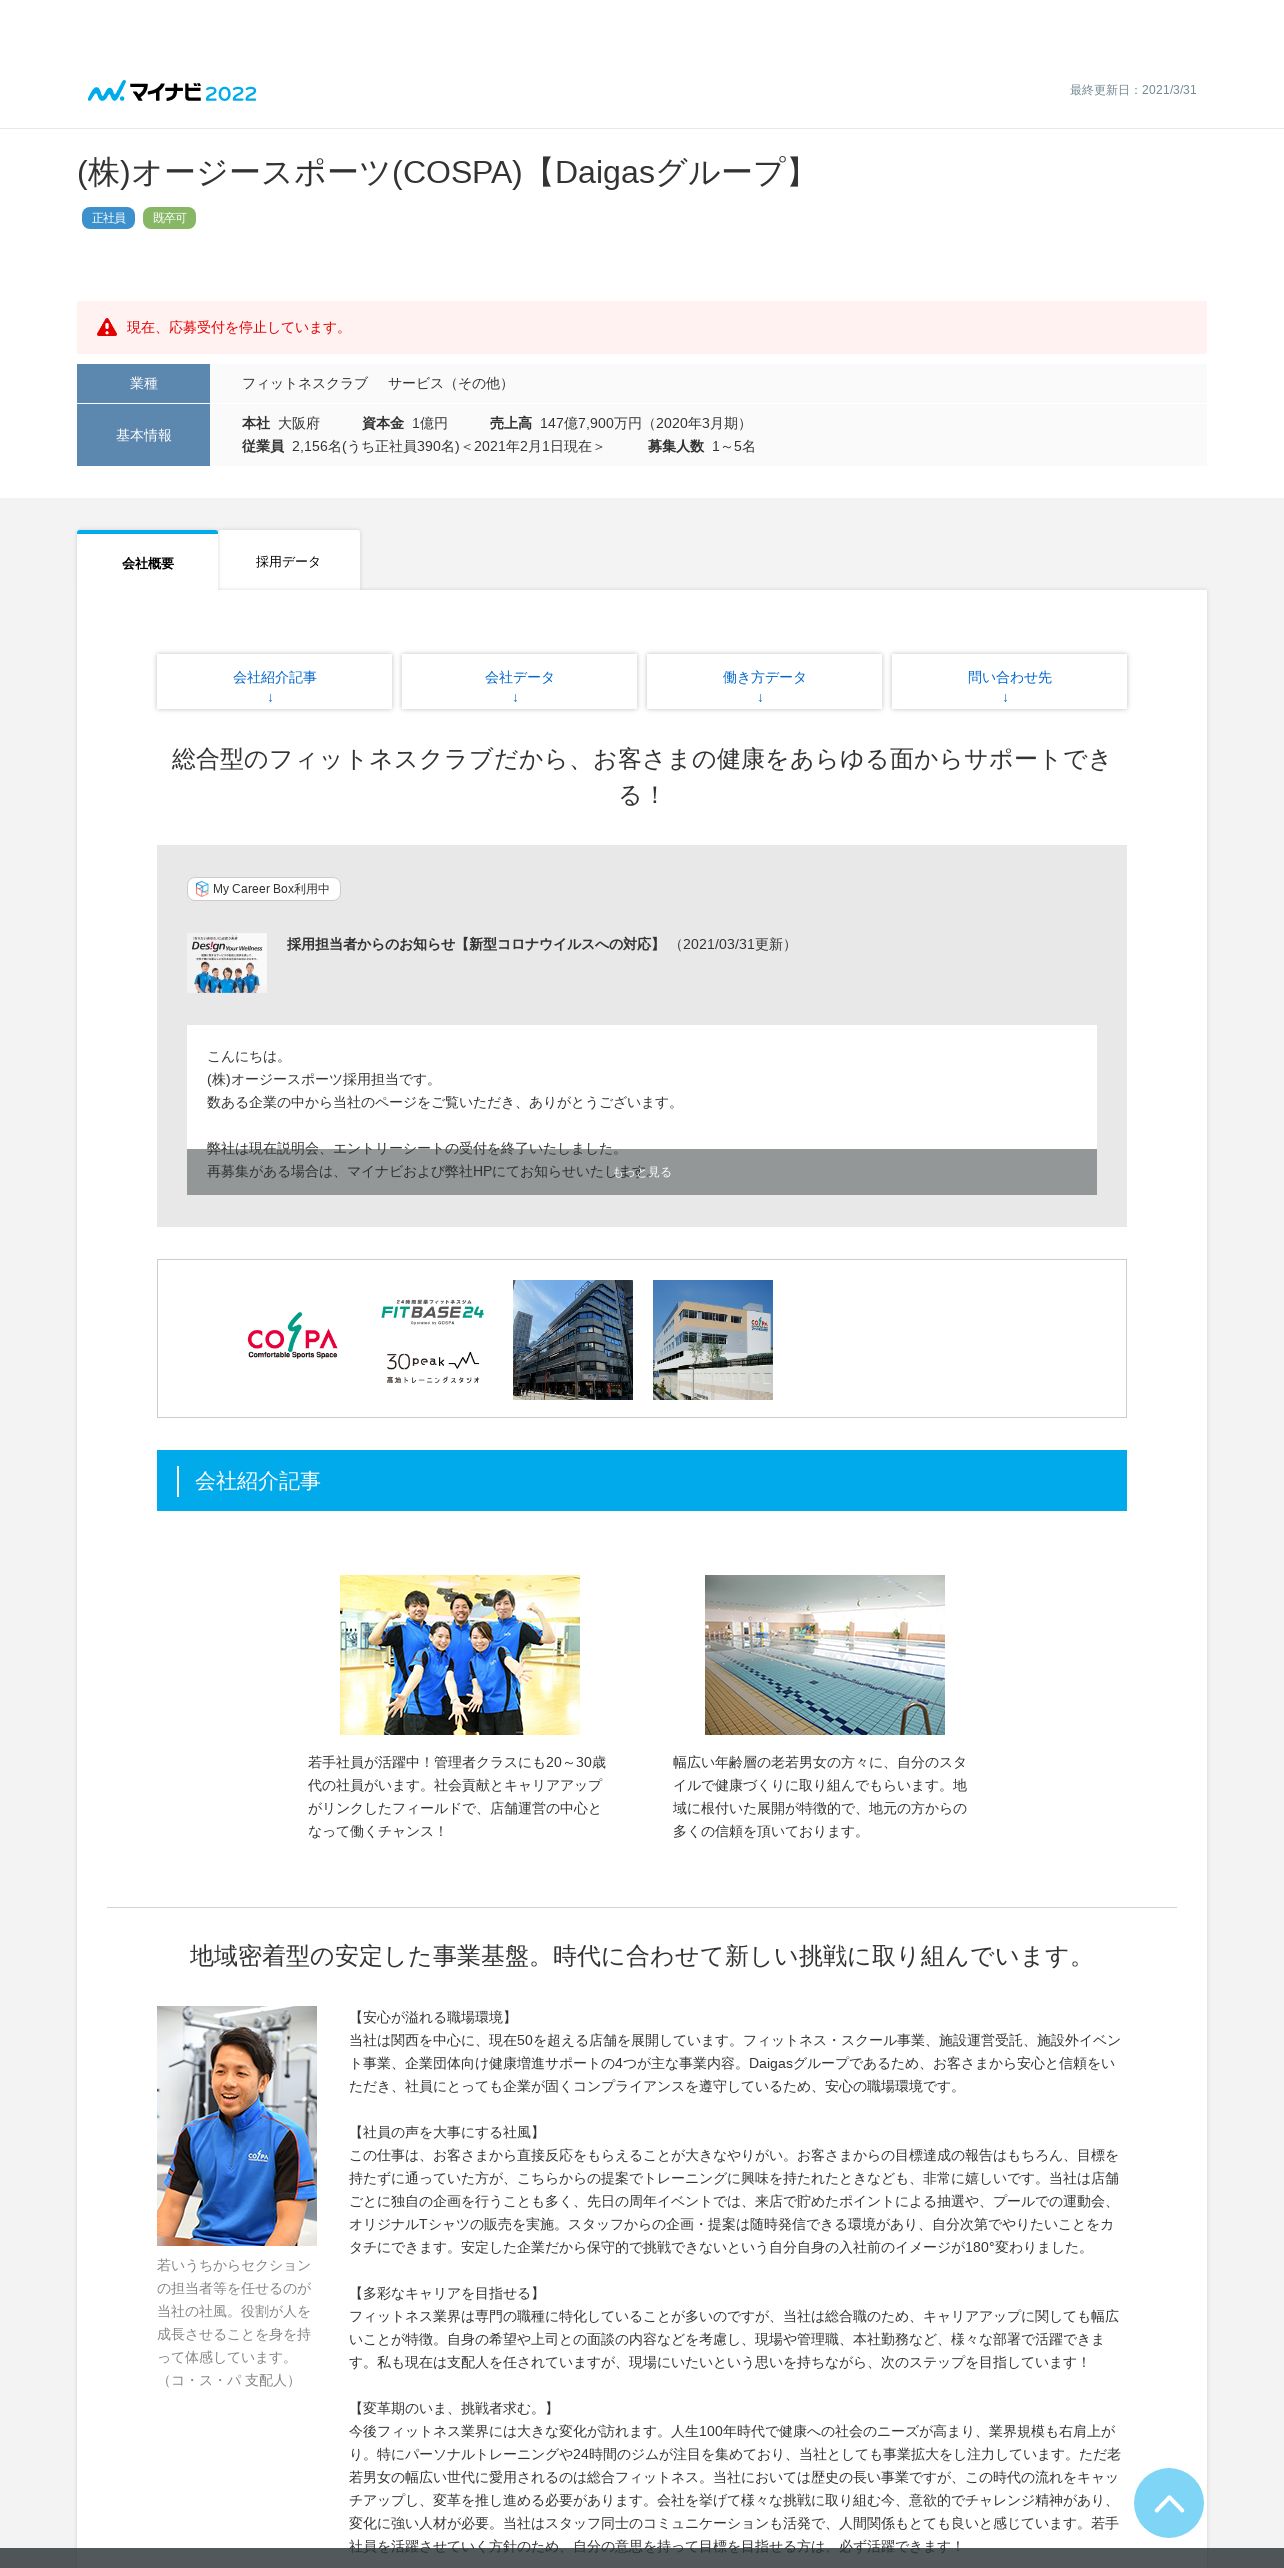
Task: Click the 資本金 1億円 text
Action: (405, 423)
